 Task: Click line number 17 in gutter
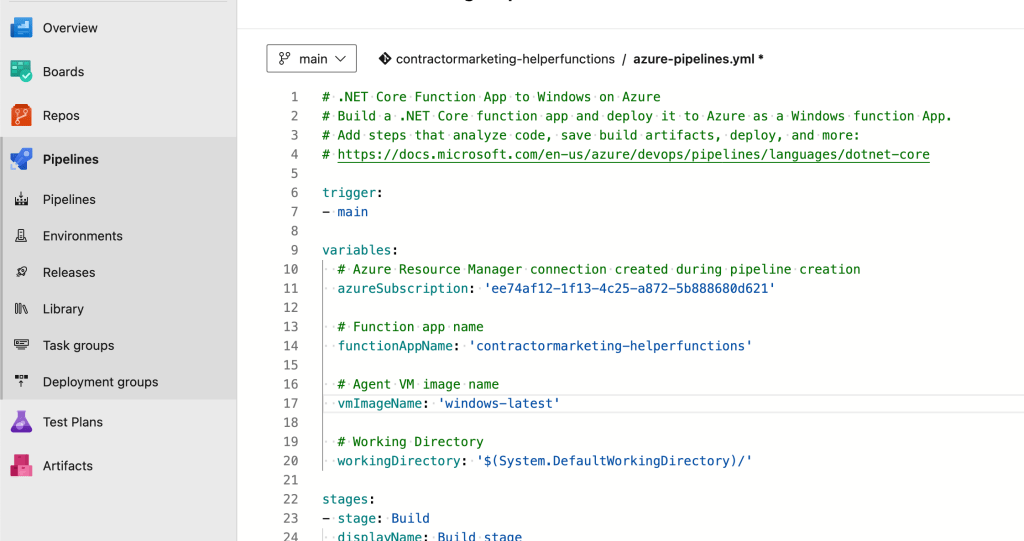click(291, 403)
